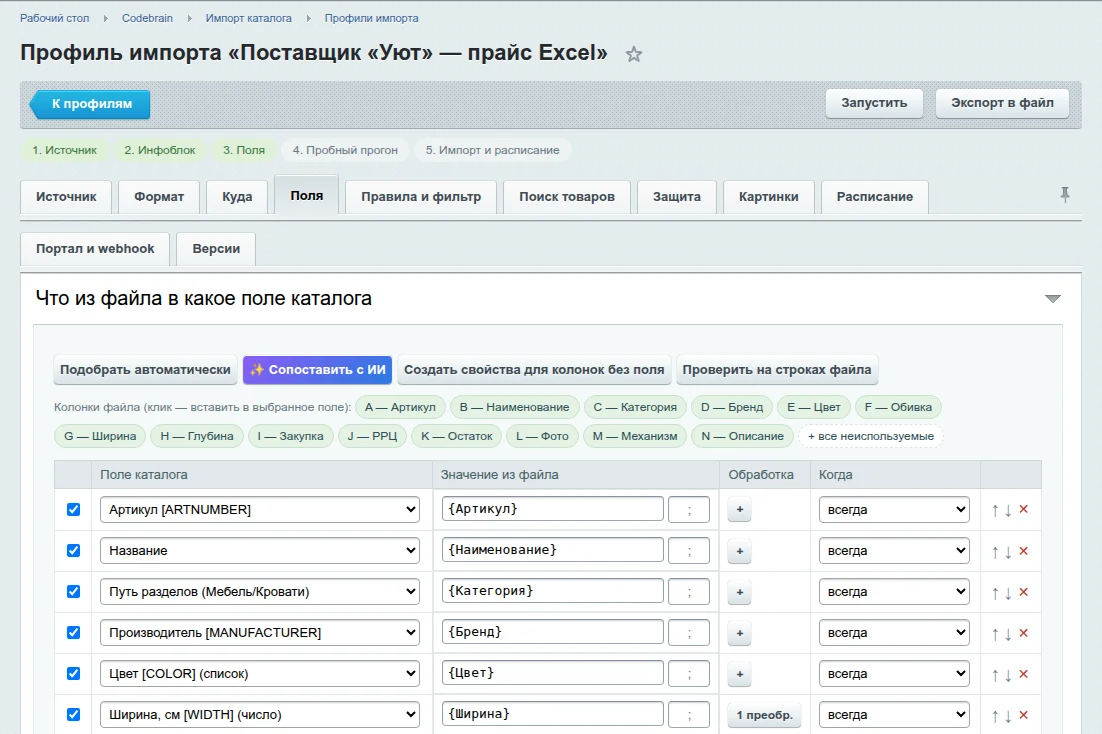Open the '1 преобр.' processing for Ширина
This screenshot has width=1102, height=734.
coord(764,715)
